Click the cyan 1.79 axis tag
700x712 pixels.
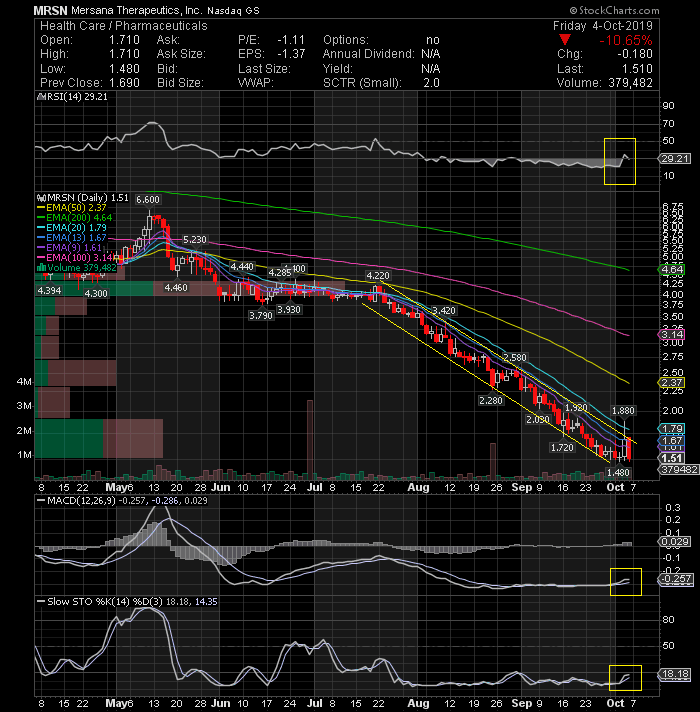tap(671, 429)
